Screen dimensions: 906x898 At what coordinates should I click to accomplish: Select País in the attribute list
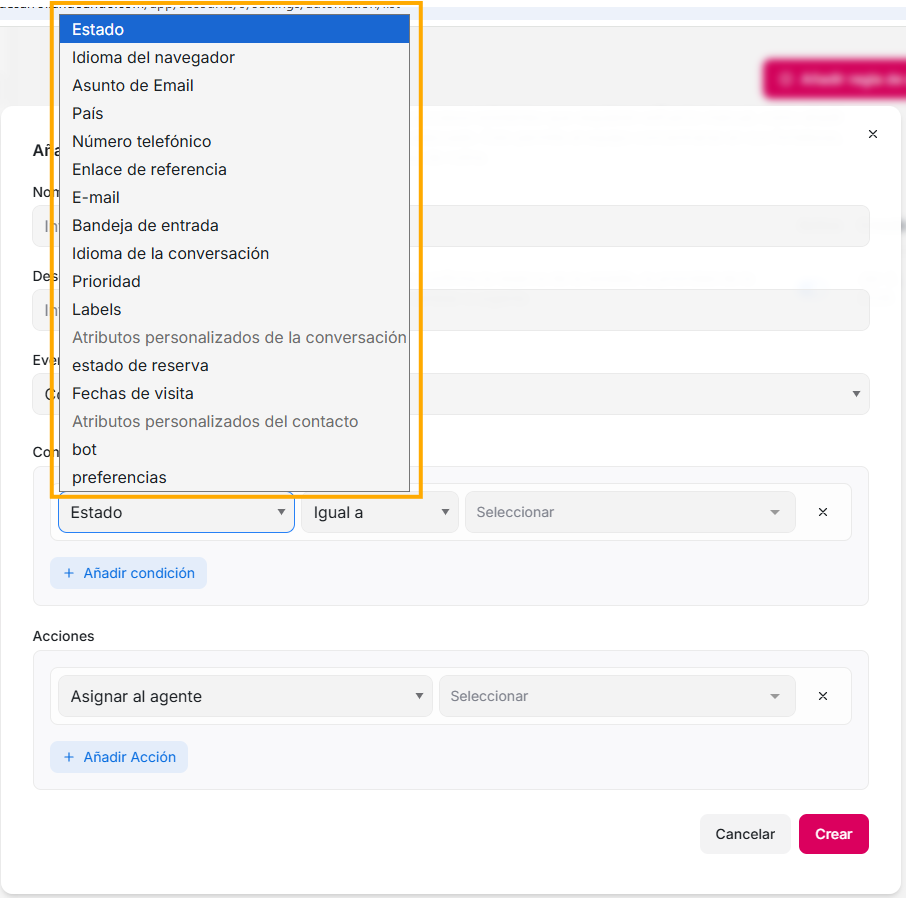point(88,114)
